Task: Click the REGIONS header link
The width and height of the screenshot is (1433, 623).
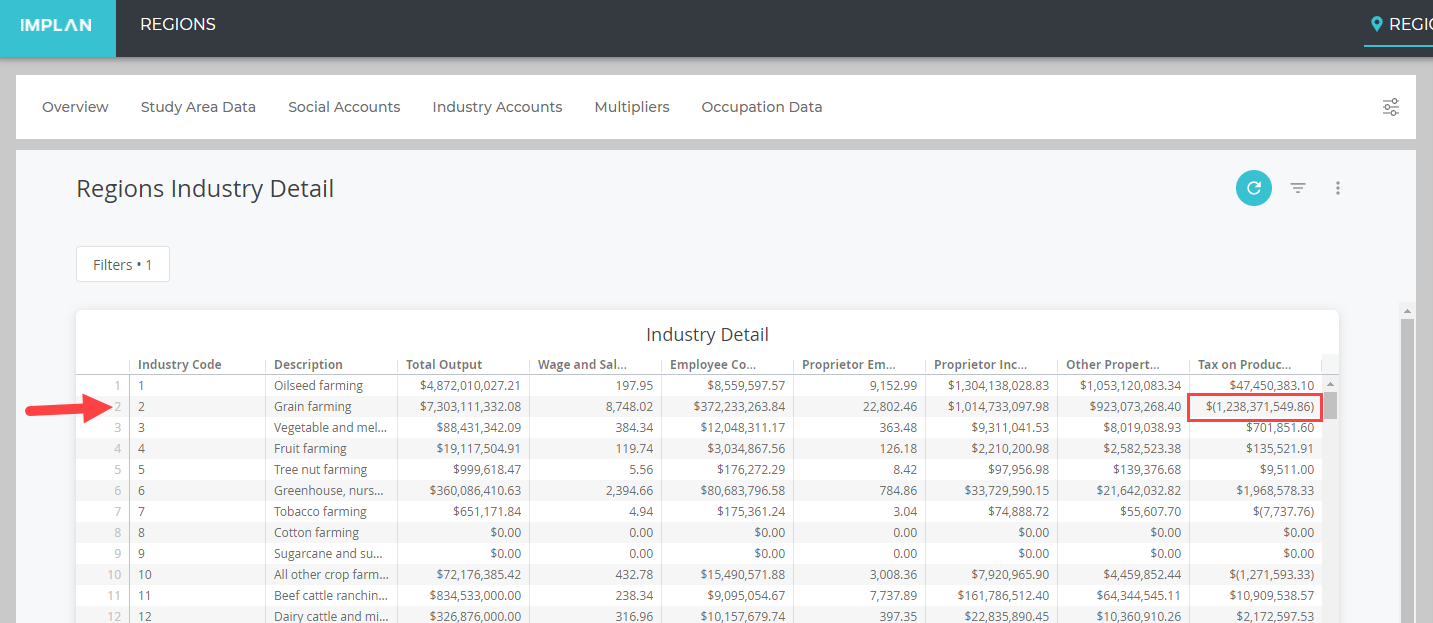Action: pos(177,25)
